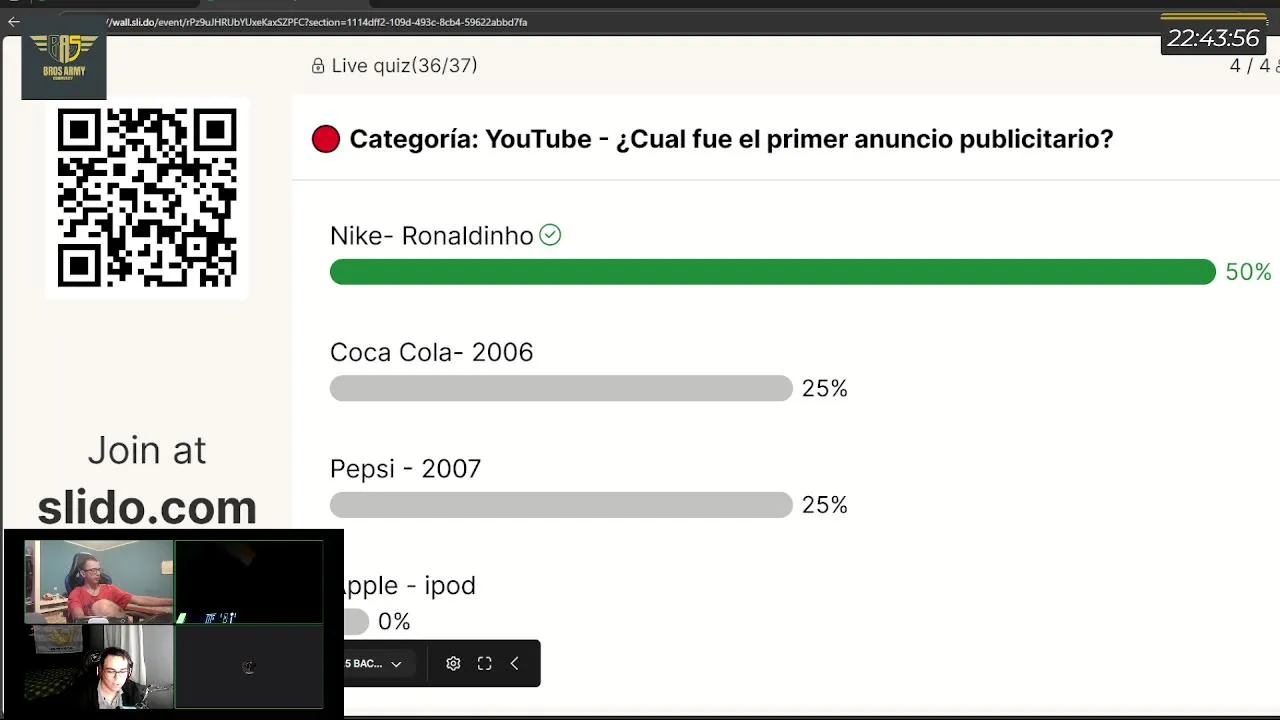Click the green correct-answer checkmark icon
Image resolution: width=1280 pixels, height=720 pixels.
point(550,235)
